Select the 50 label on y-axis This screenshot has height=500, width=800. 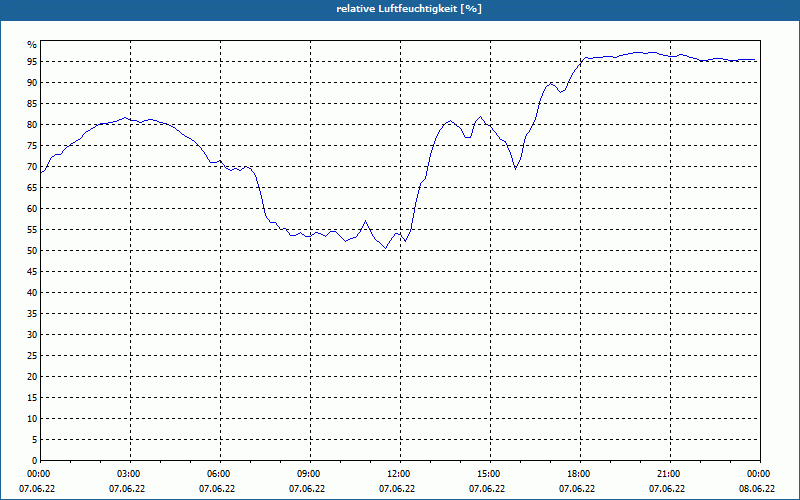click(32, 251)
